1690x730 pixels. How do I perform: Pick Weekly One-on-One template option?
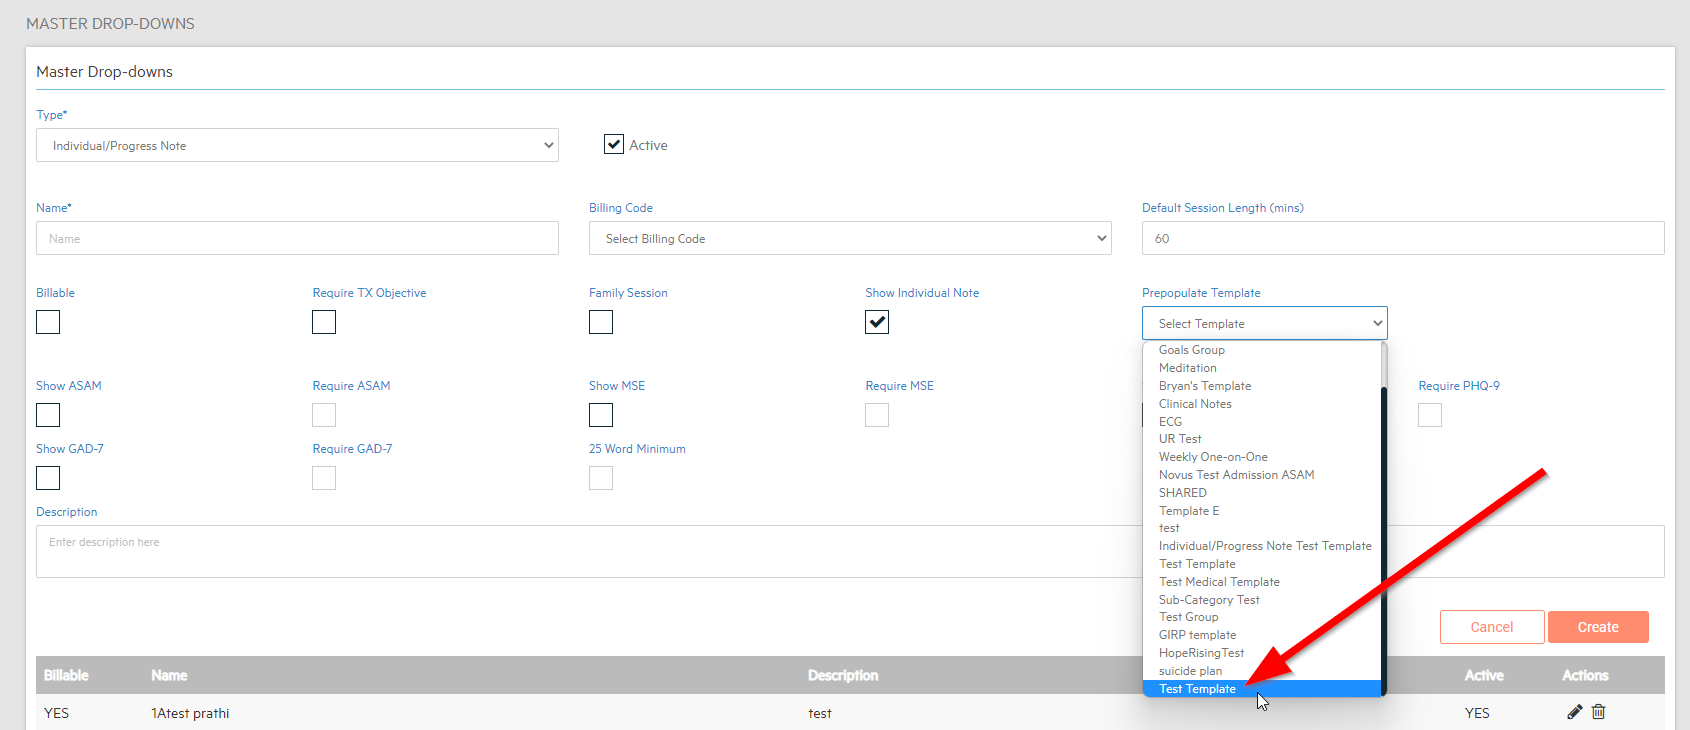tap(1213, 457)
